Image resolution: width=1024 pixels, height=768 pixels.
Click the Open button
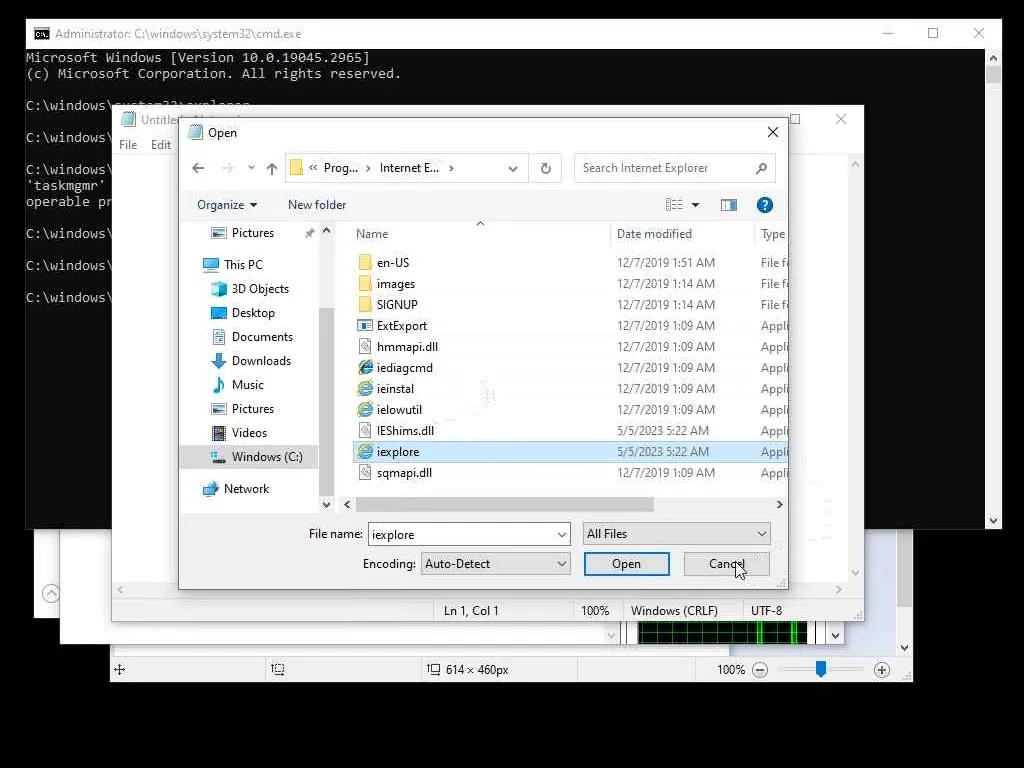pyautogui.click(x=626, y=564)
